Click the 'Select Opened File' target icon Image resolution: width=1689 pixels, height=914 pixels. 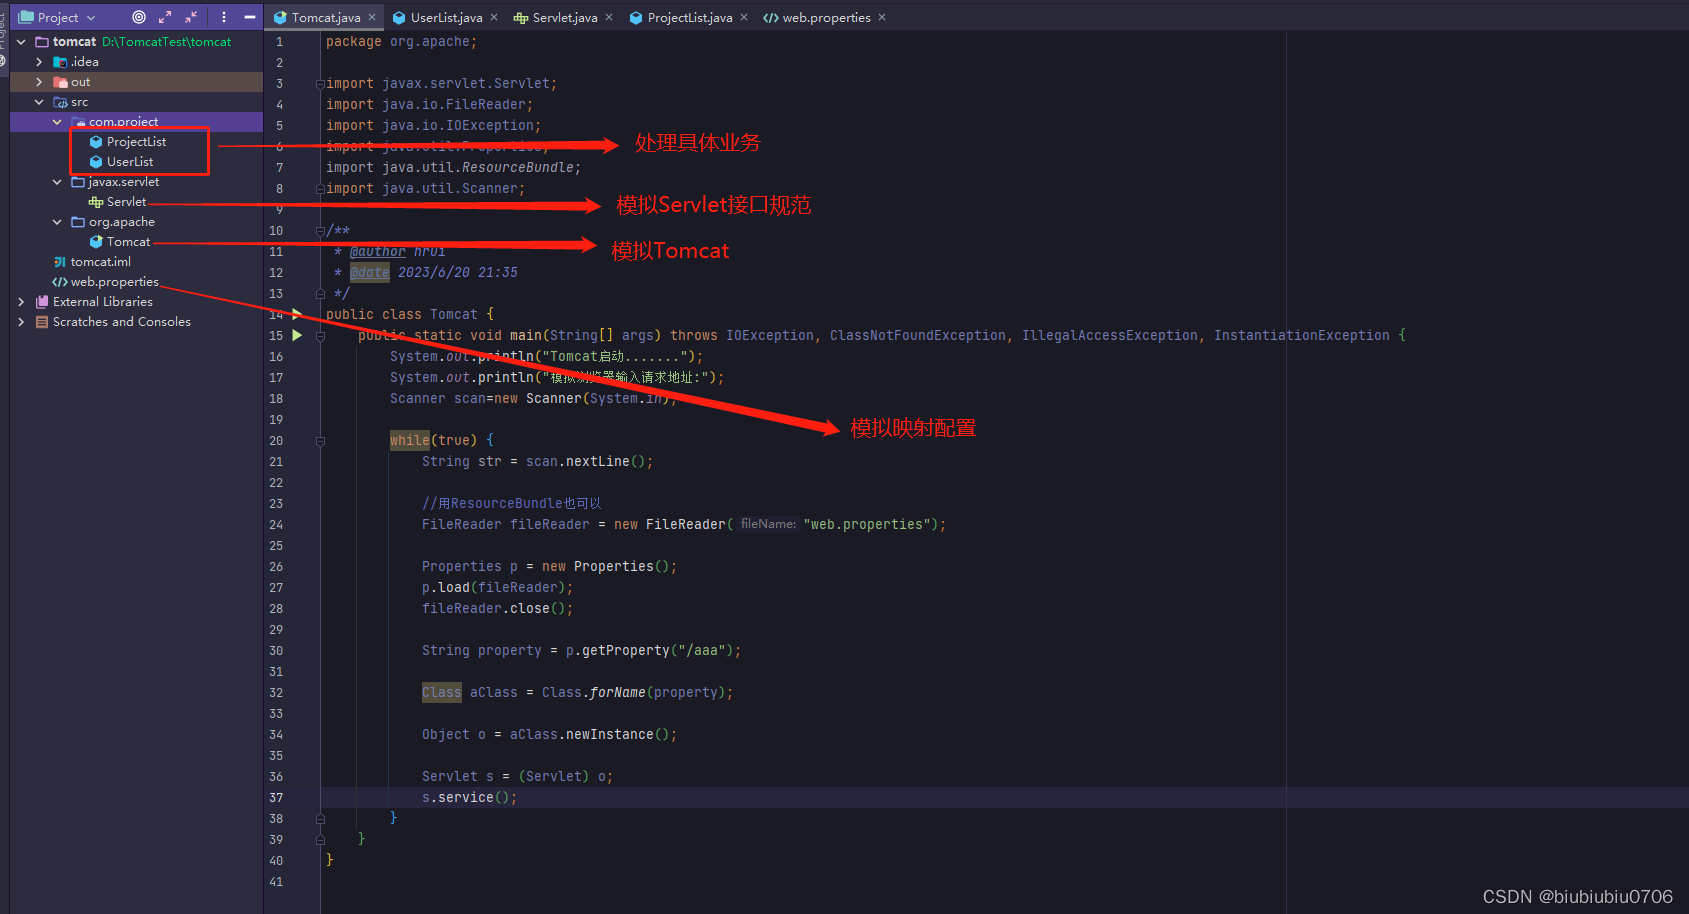pyautogui.click(x=139, y=17)
